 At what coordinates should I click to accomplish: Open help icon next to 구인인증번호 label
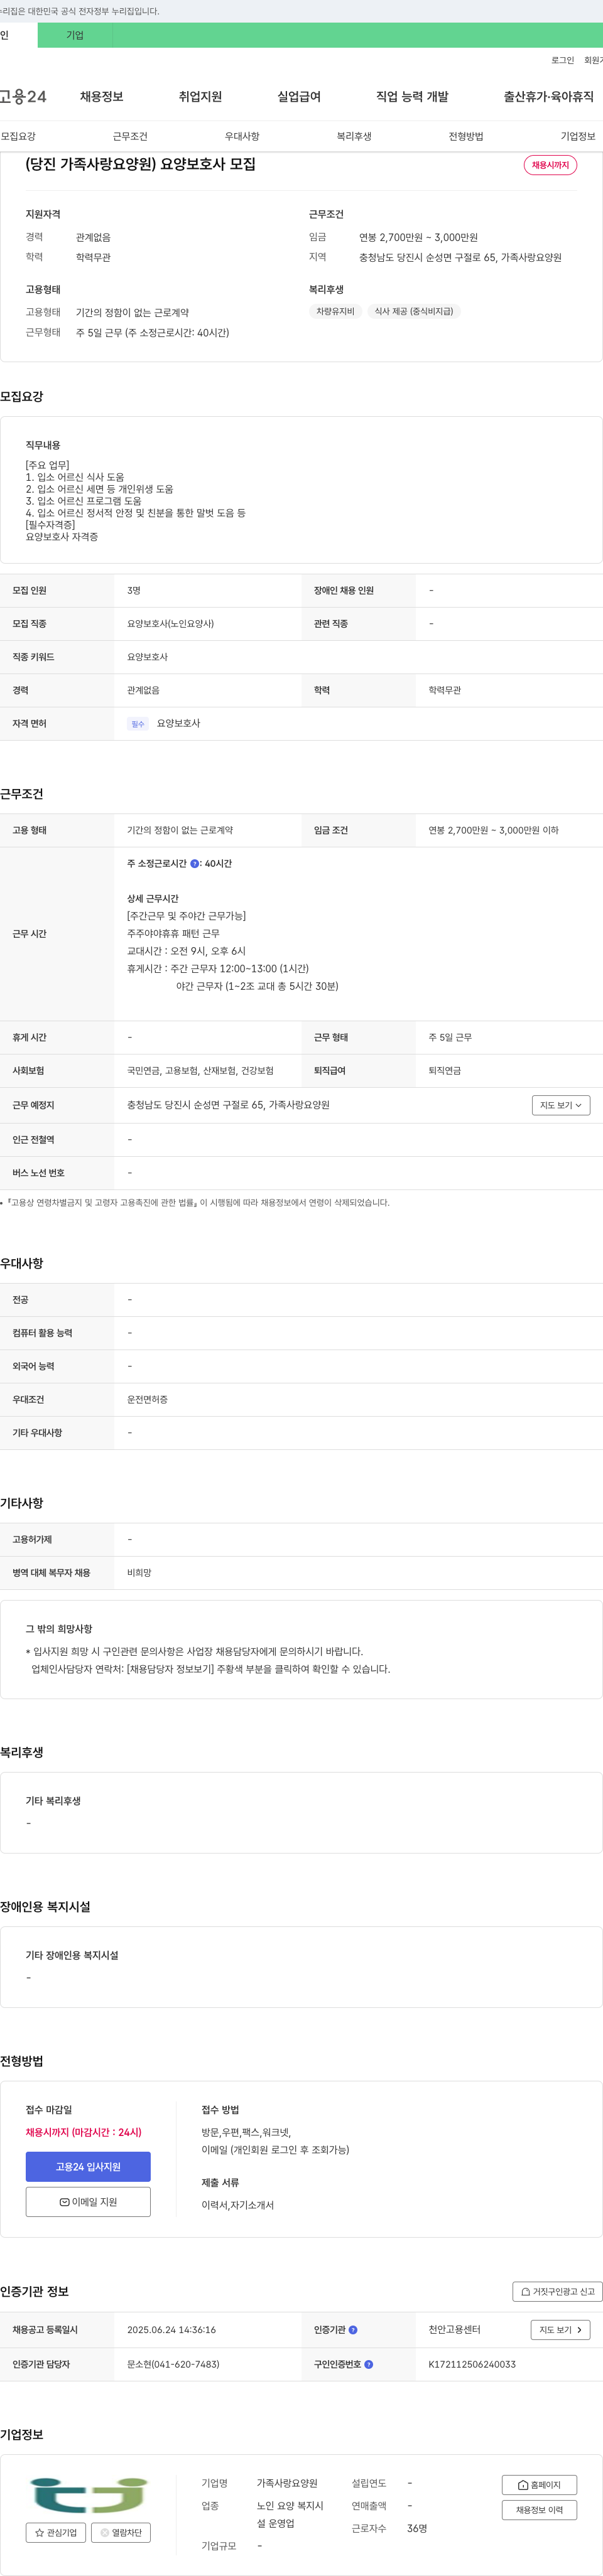368,2364
